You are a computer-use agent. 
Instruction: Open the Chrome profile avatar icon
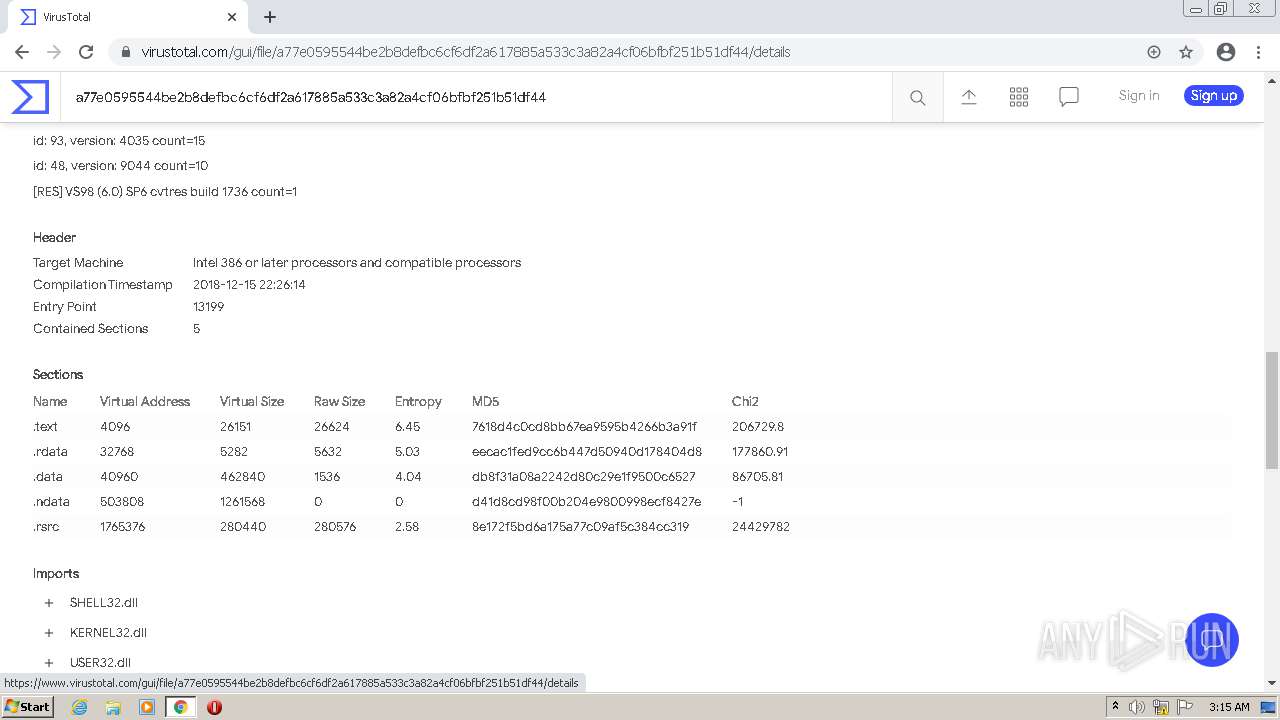coord(1226,52)
